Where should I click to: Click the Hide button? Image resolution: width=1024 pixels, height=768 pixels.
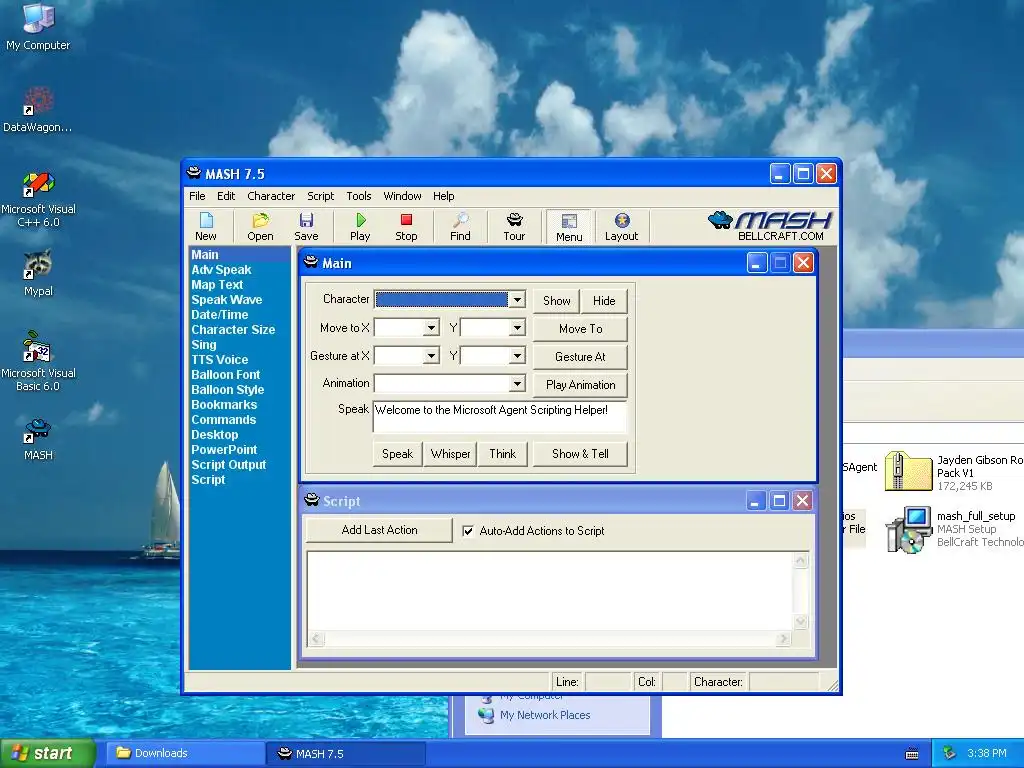click(604, 301)
